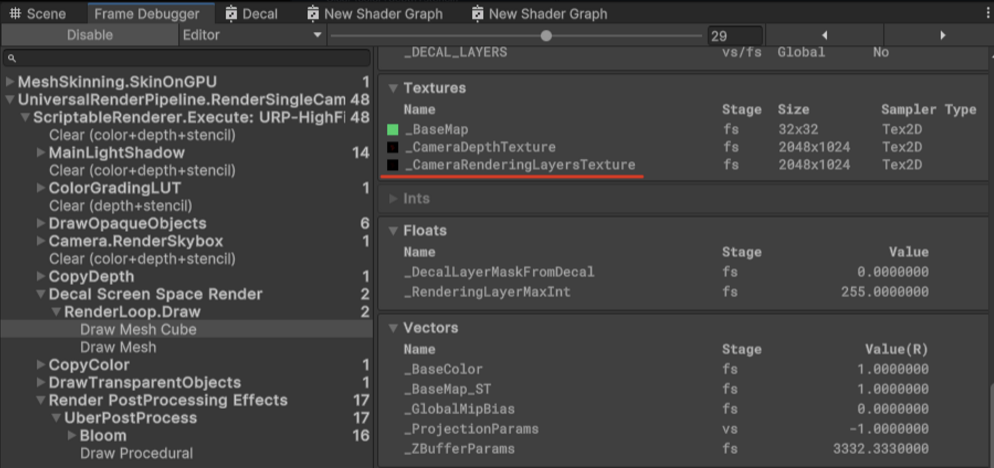Collapse Decal Screen Space Render node

point(41,294)
